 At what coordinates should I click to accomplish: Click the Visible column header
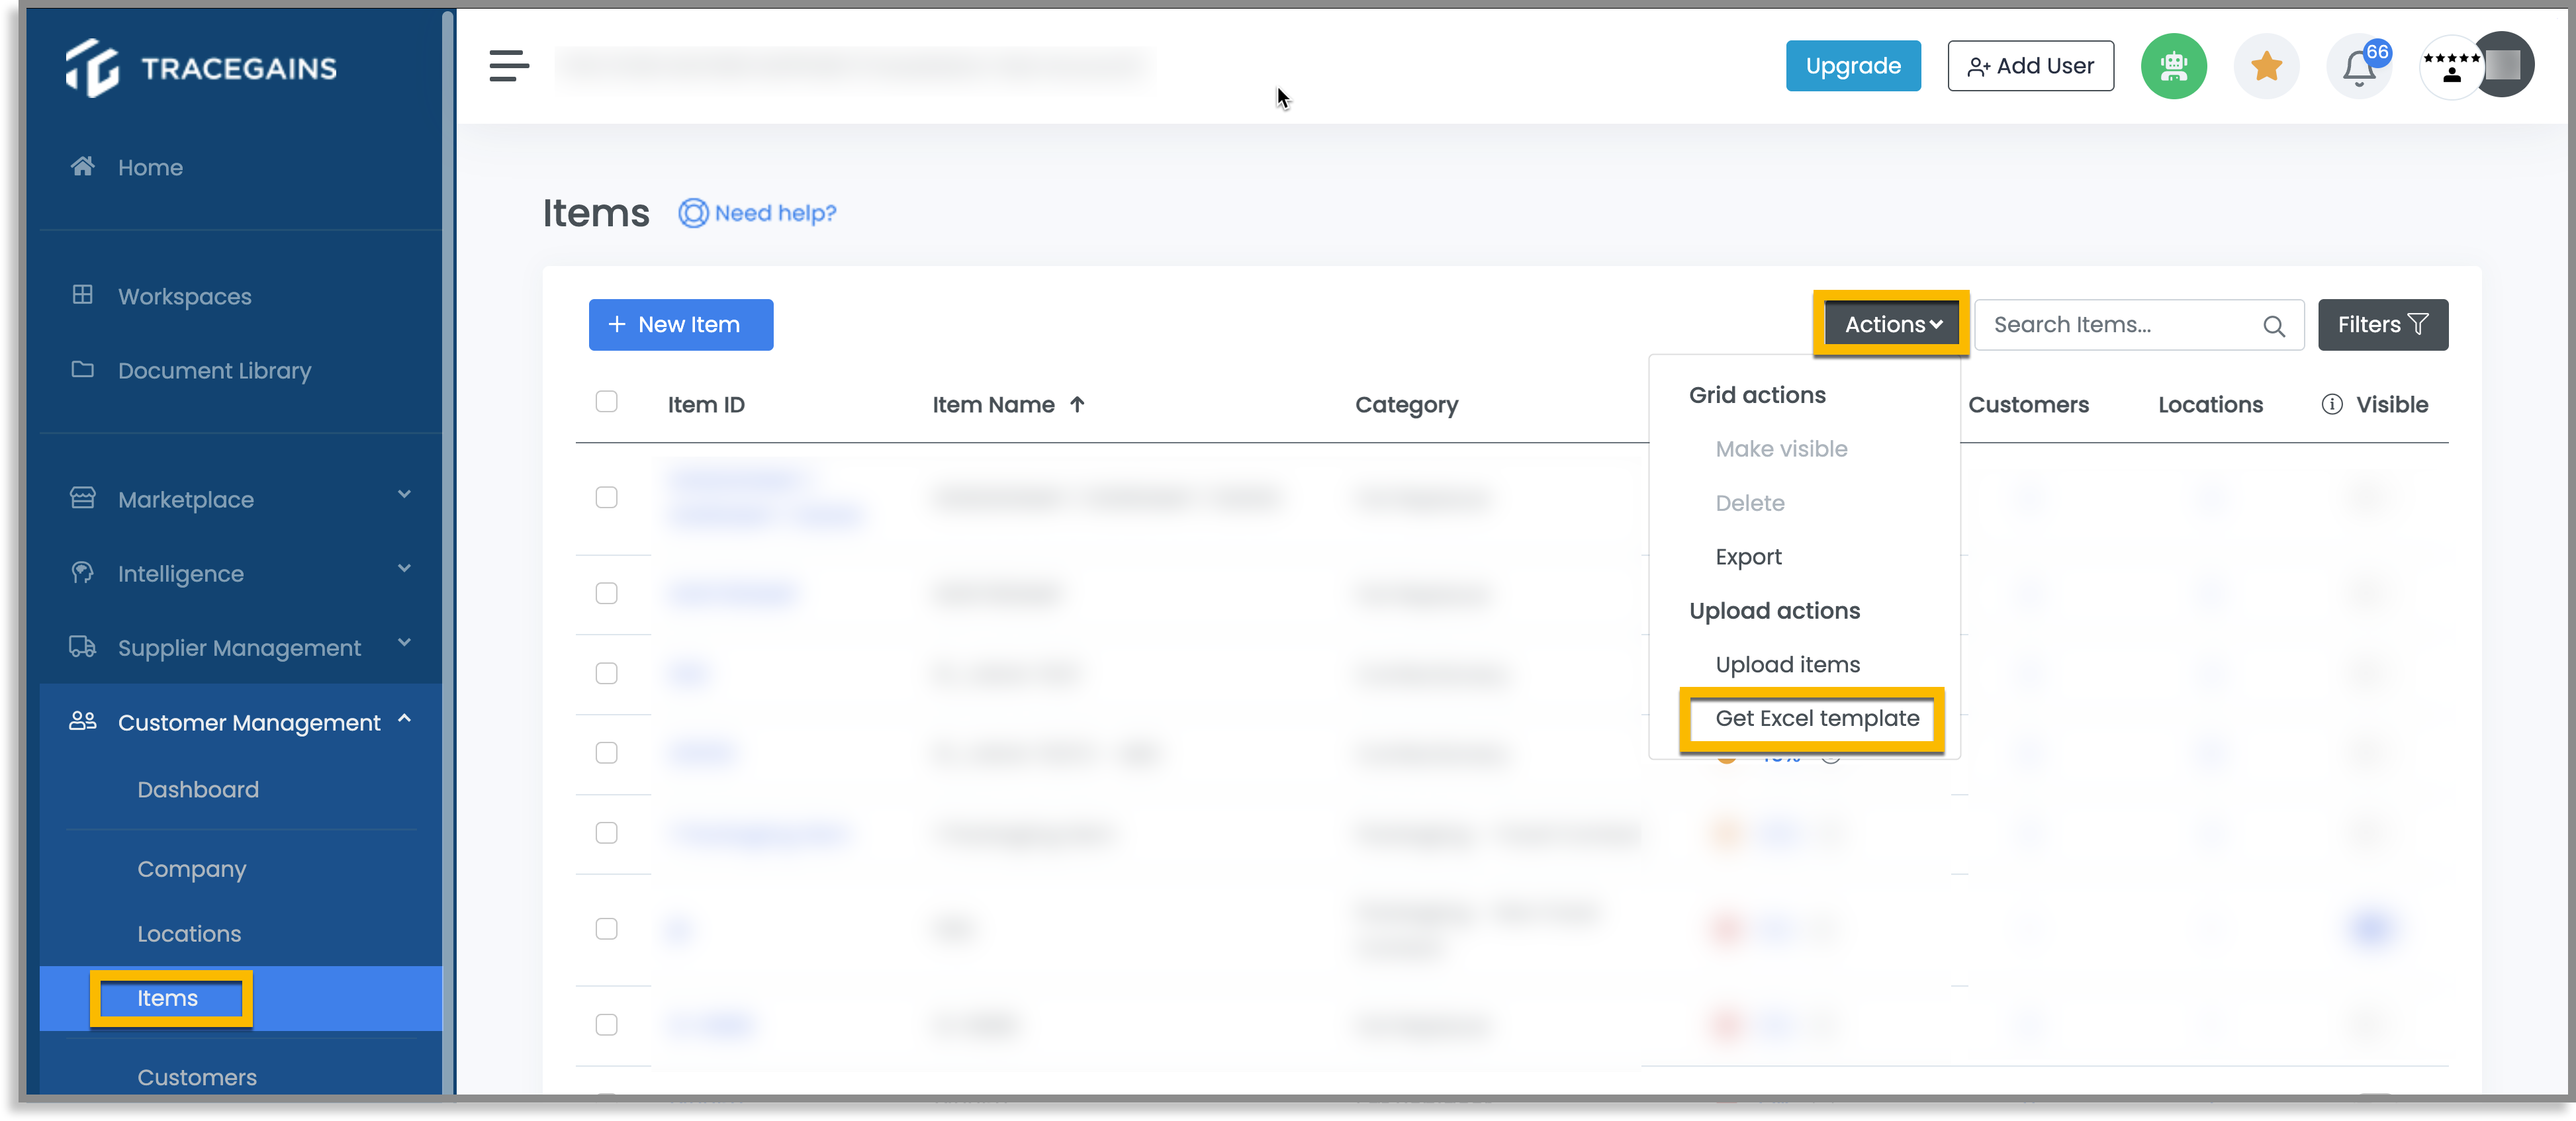(x=2391, y=404)
